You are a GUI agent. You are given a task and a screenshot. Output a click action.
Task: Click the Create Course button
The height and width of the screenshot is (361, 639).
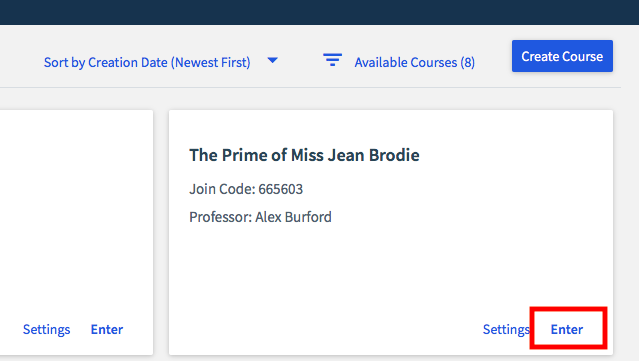pyautogui.click(x=562, y=56)
